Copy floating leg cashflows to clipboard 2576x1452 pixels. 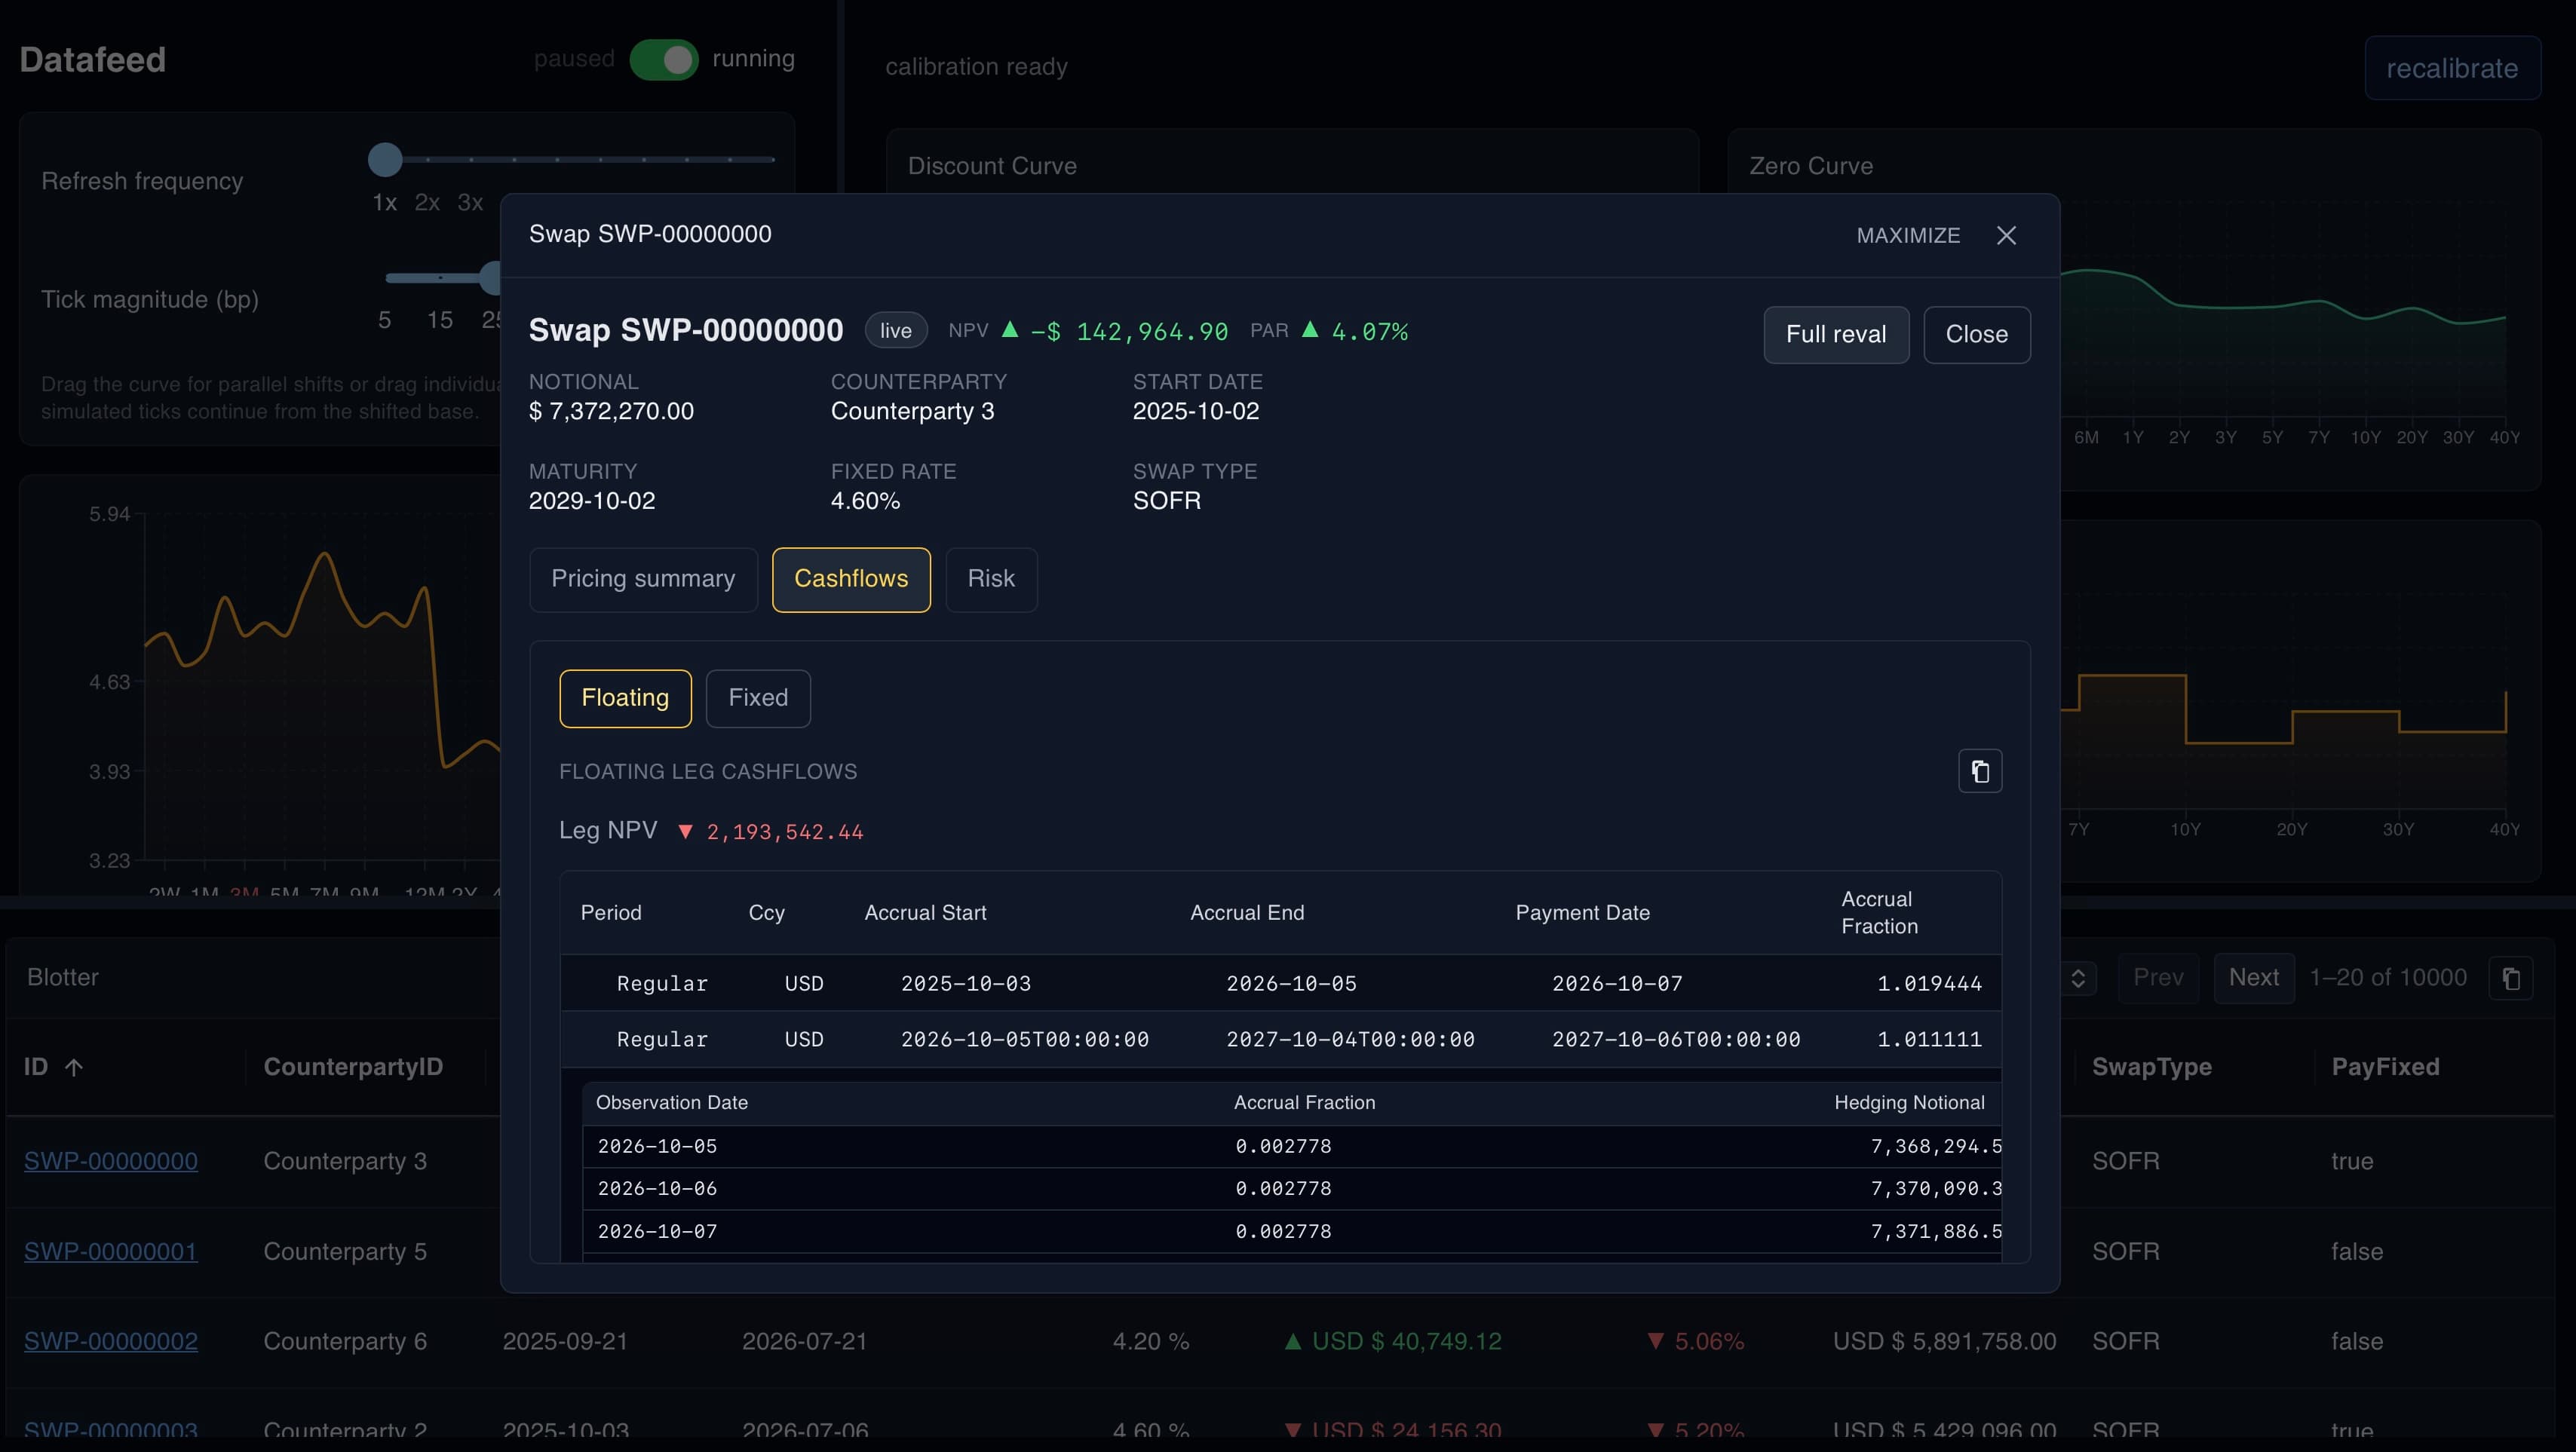click(1979, 771)
